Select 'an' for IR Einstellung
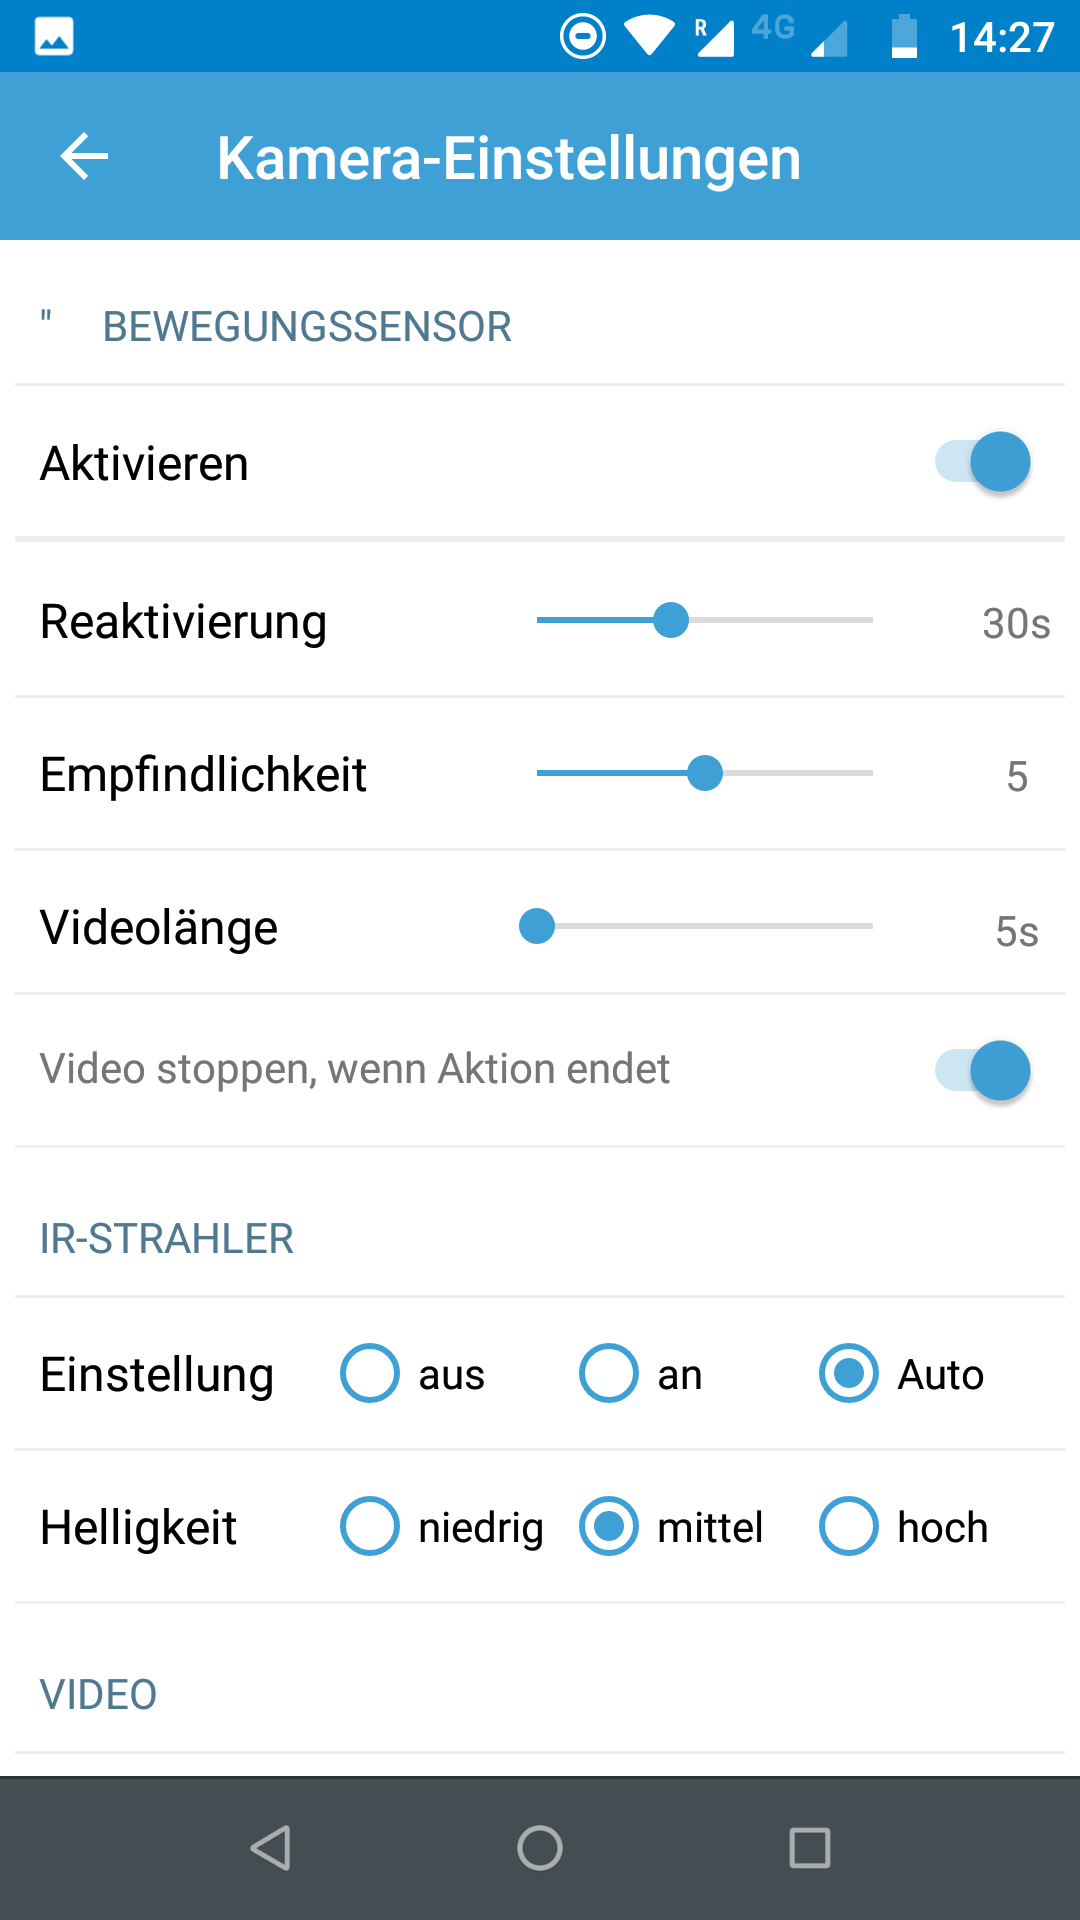Screen dimensions: 1080x1920 (609, 1373)
